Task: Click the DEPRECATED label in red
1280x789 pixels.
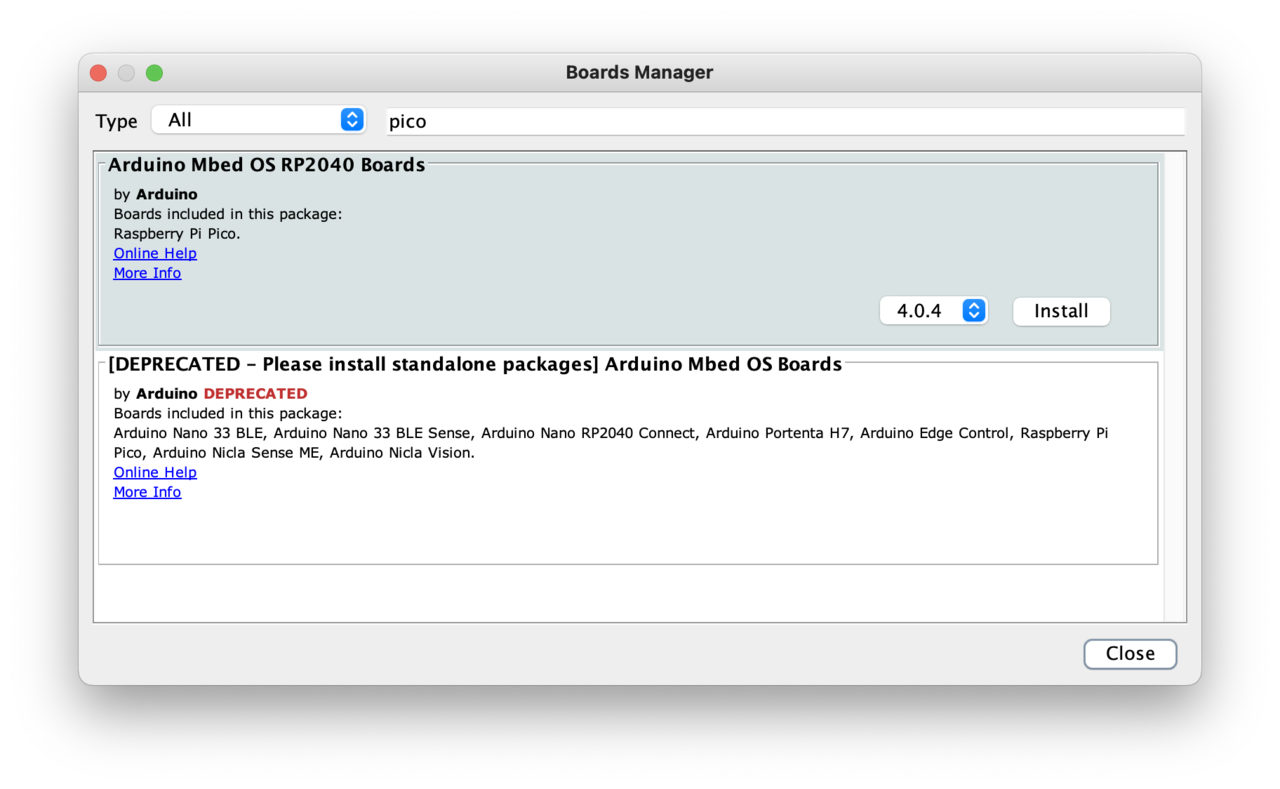Action: coord(255,393)
